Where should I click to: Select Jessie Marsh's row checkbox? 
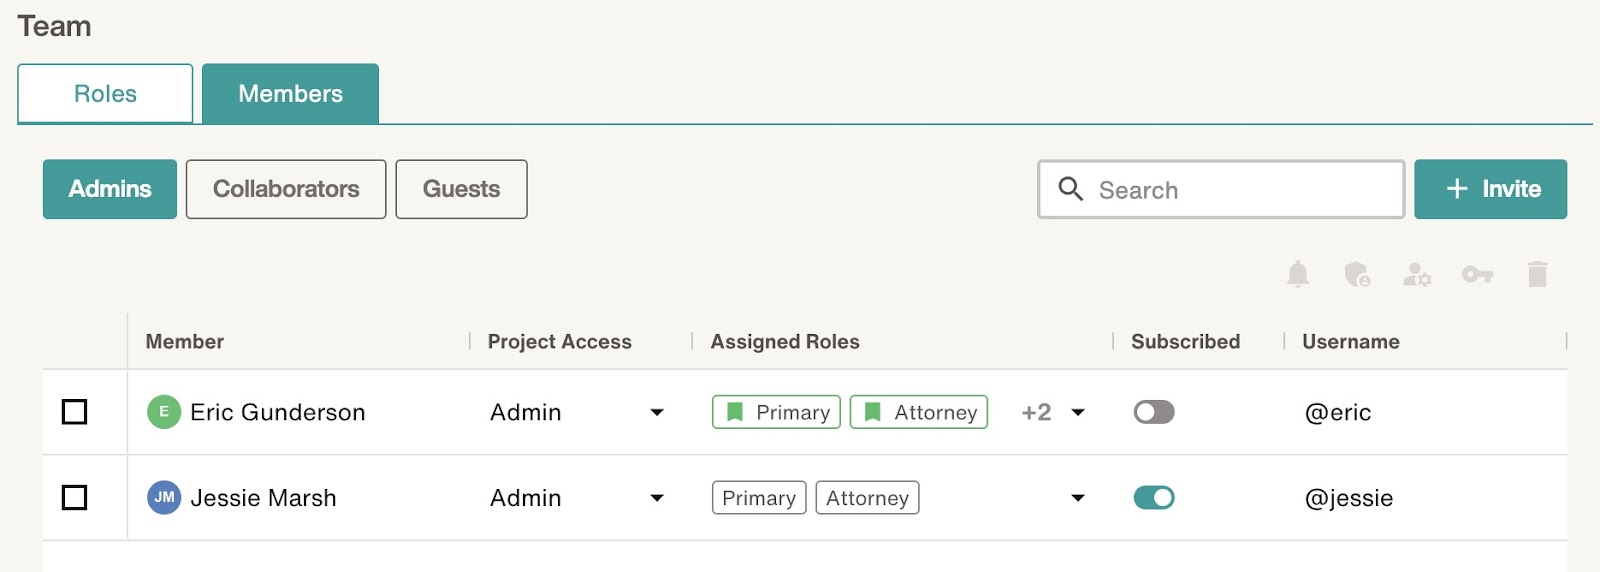[75, 498]
